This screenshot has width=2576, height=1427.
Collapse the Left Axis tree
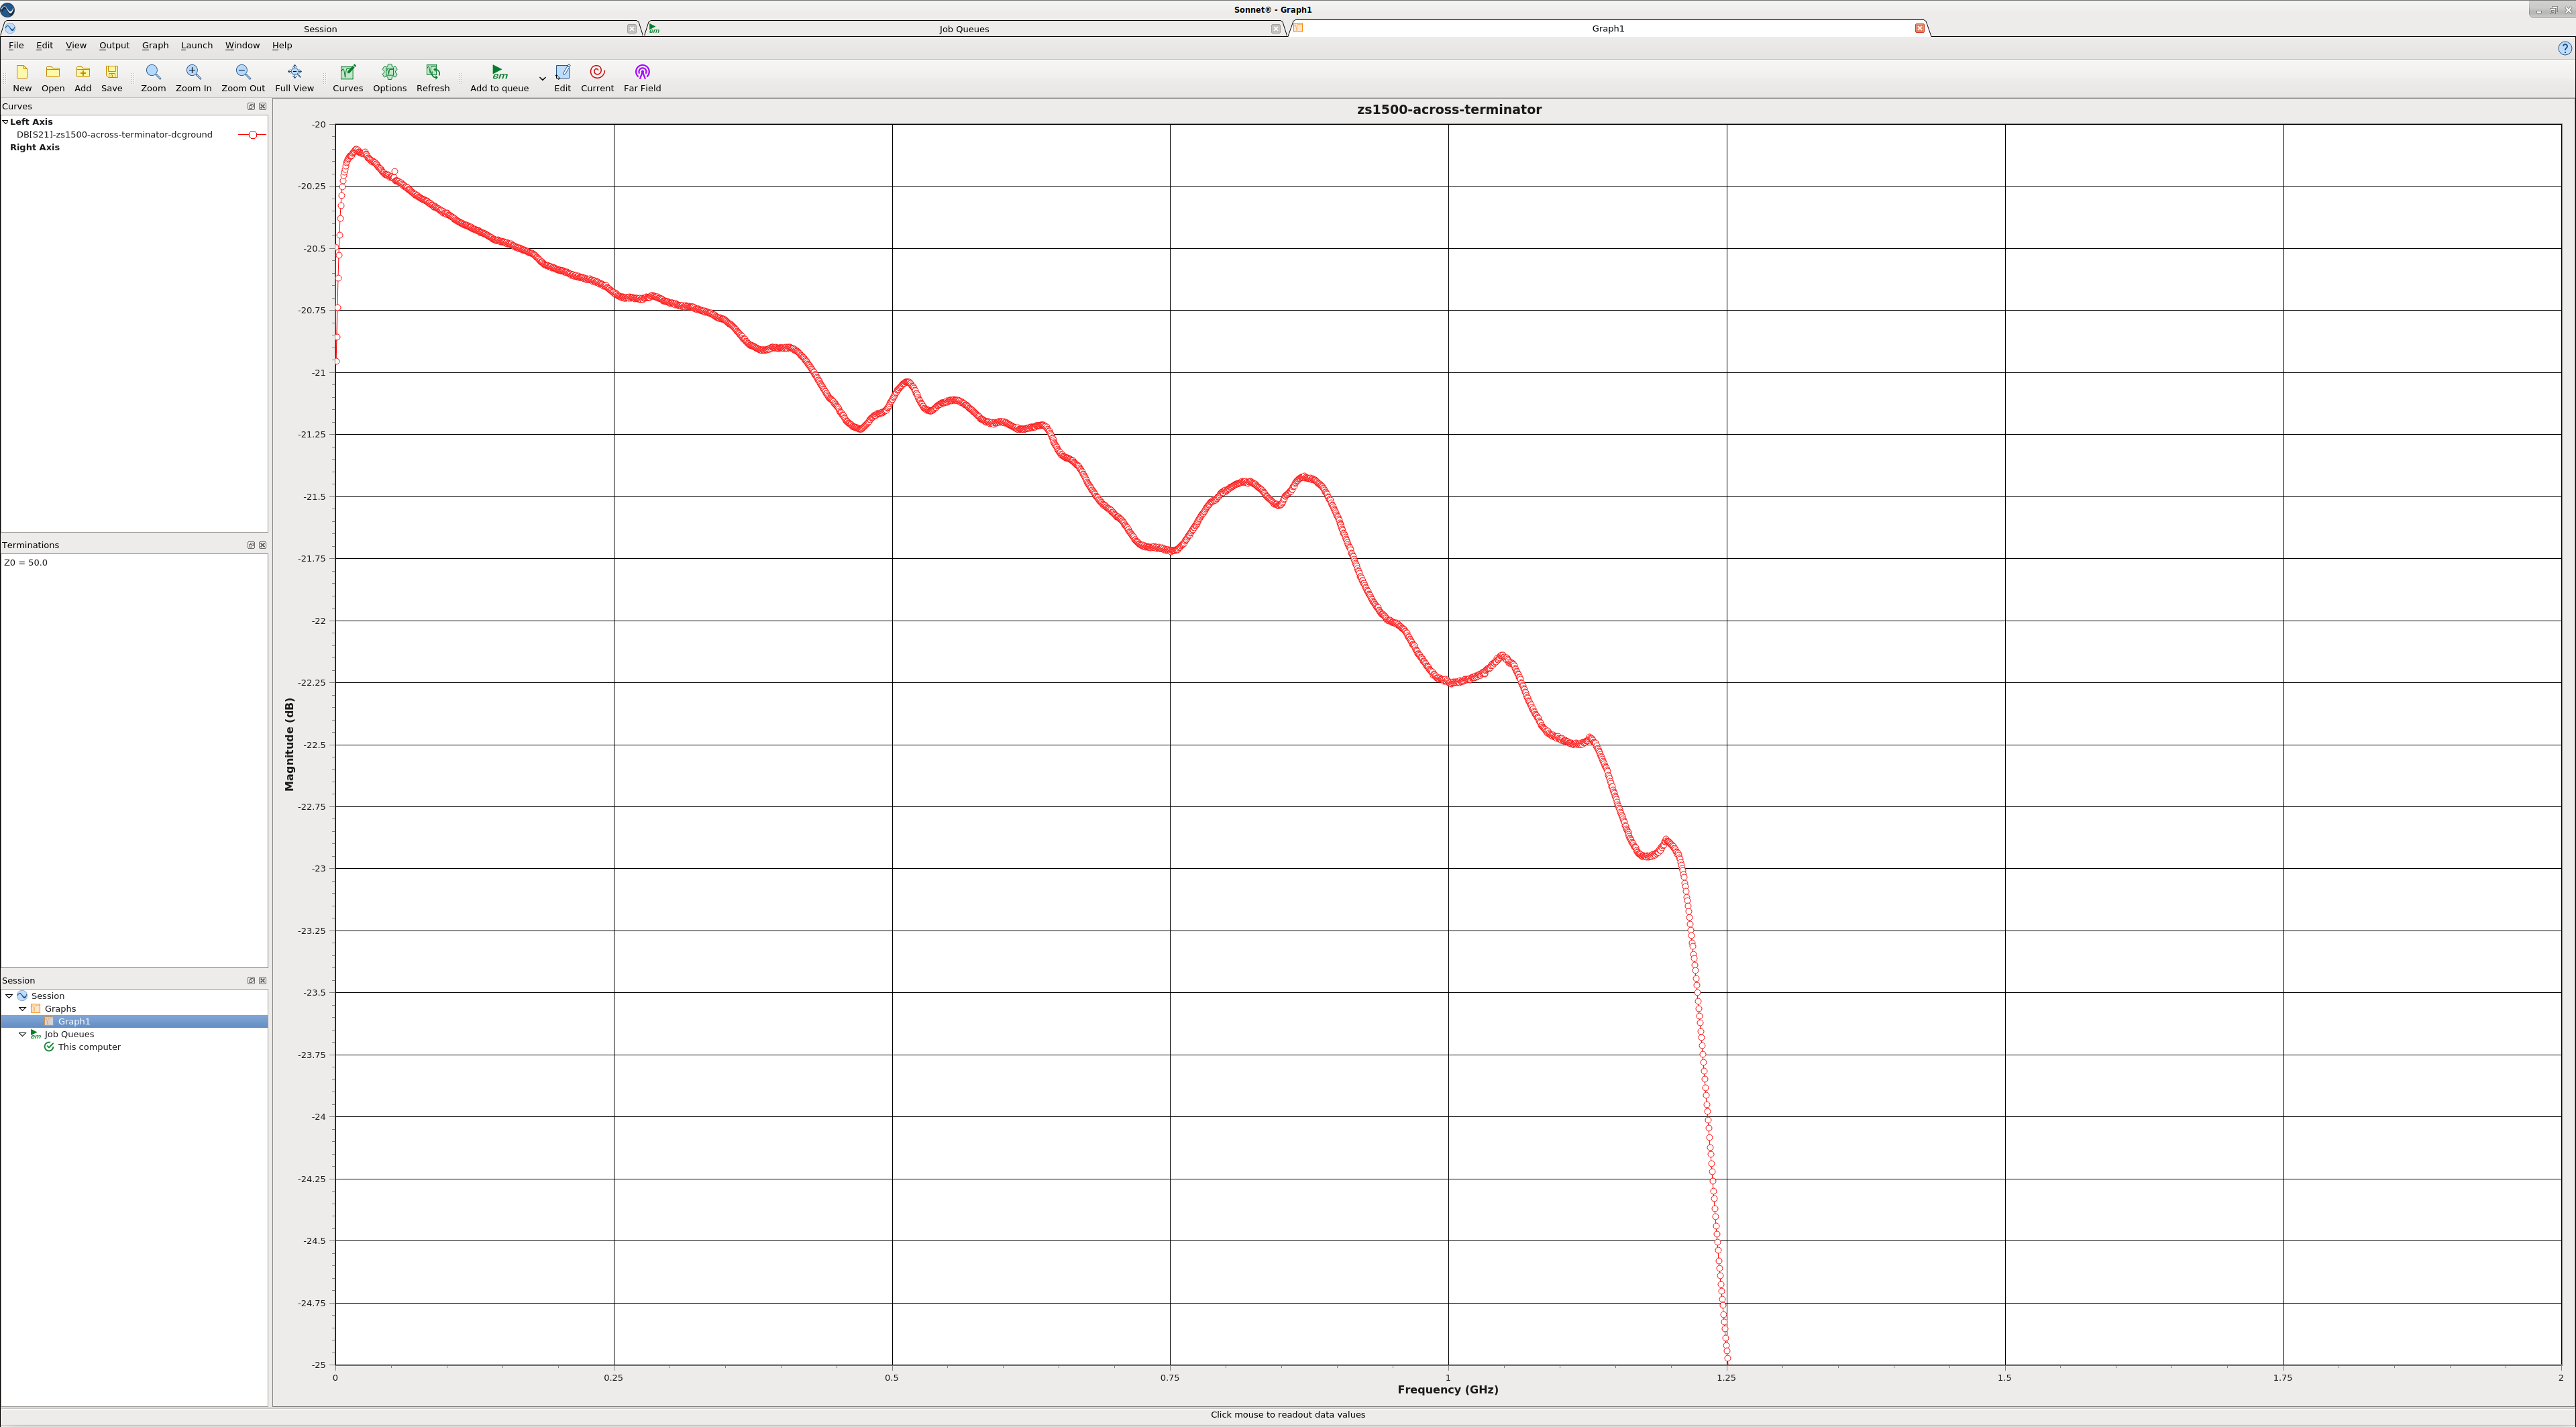pyautogui.click(x=5, y=122)
